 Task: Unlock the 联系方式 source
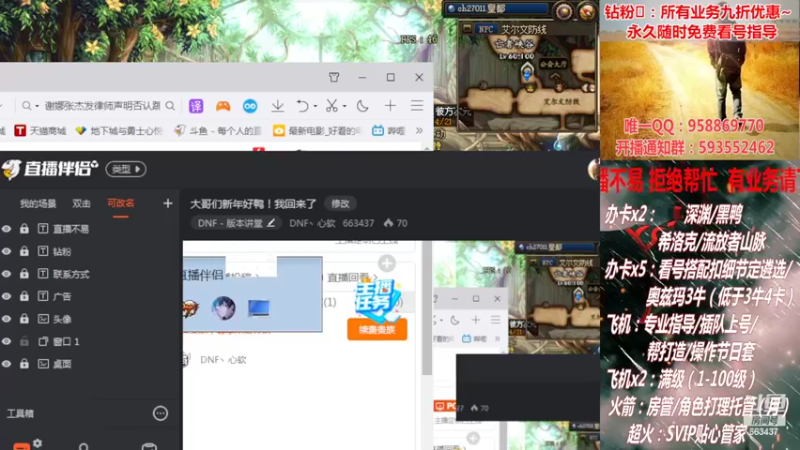tap(24, 273)
